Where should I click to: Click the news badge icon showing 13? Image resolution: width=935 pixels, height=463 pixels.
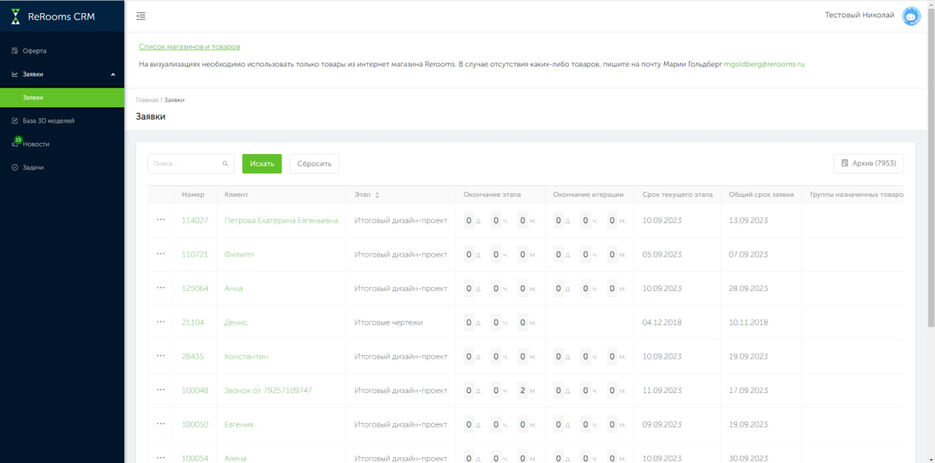pyautogui.click(x=17, y=141)
